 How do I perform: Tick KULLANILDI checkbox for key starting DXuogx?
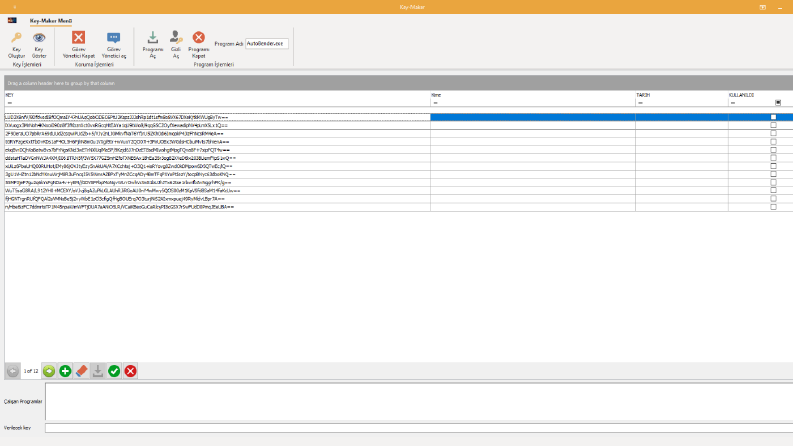773,125
